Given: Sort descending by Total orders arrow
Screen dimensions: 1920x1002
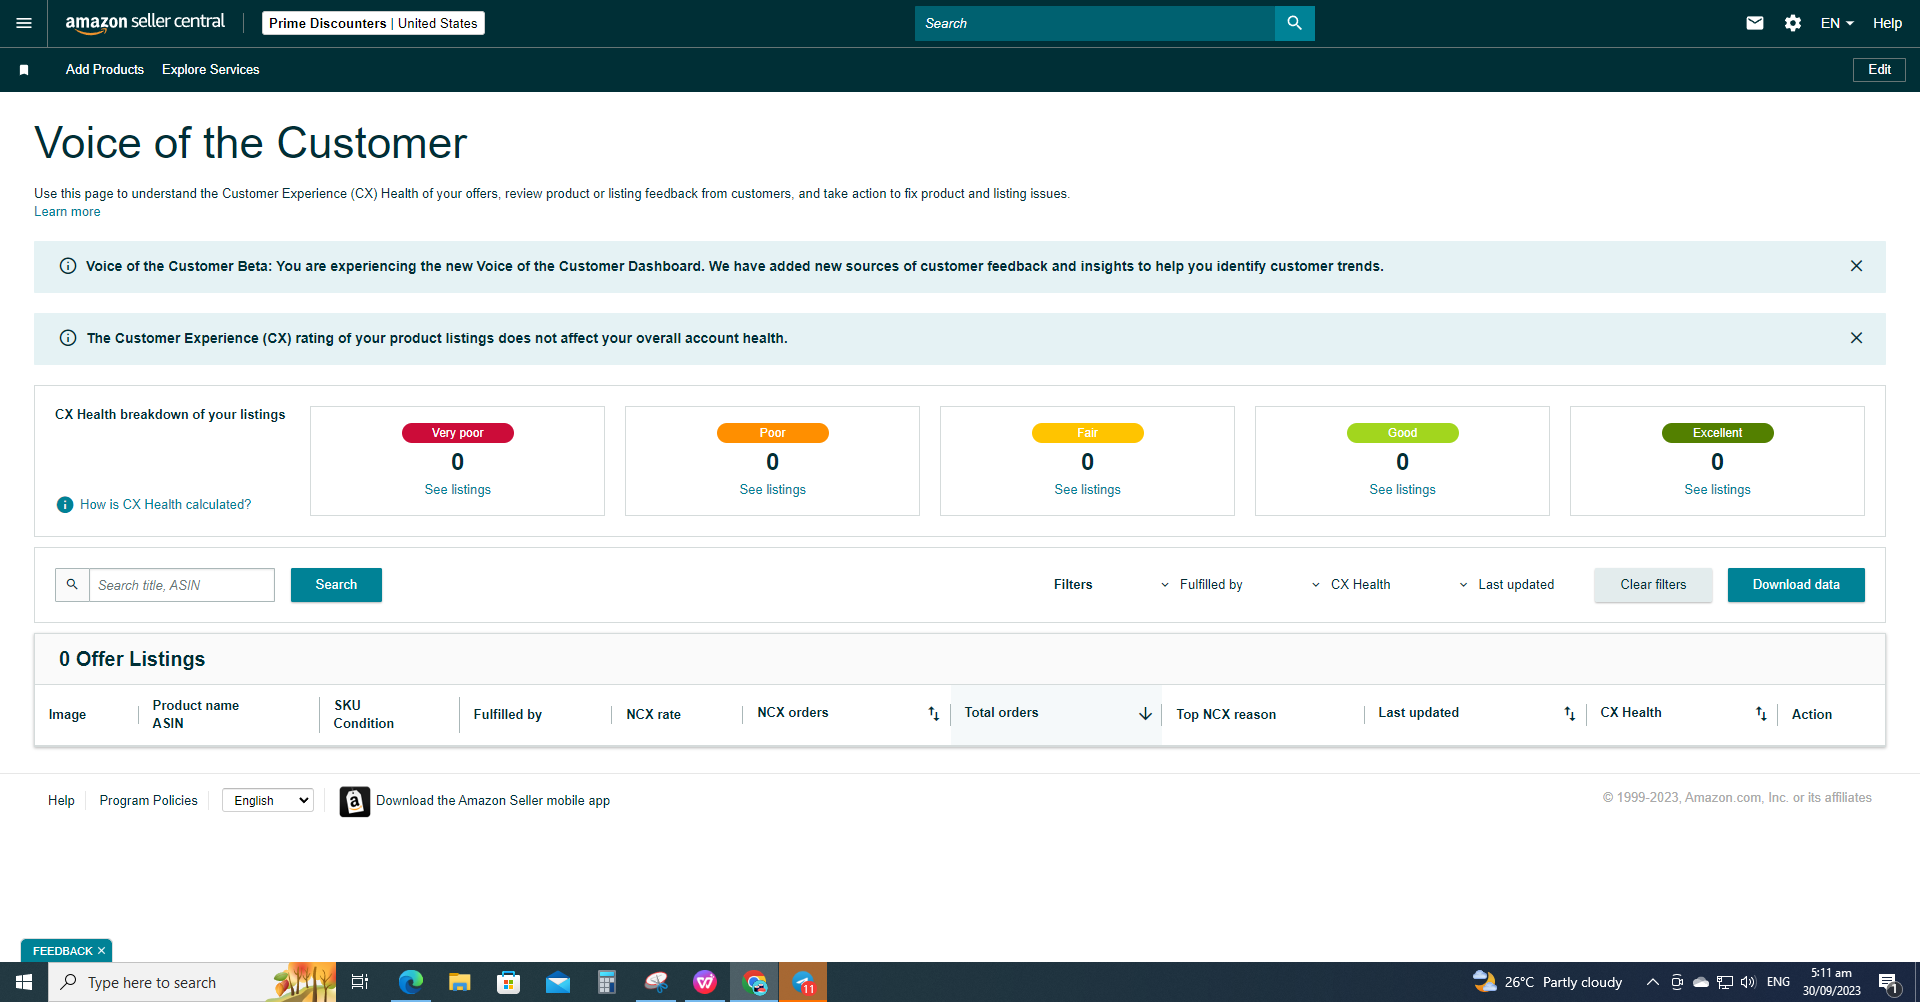Looking at the screenshot, I should click(x=1145, y=714).
